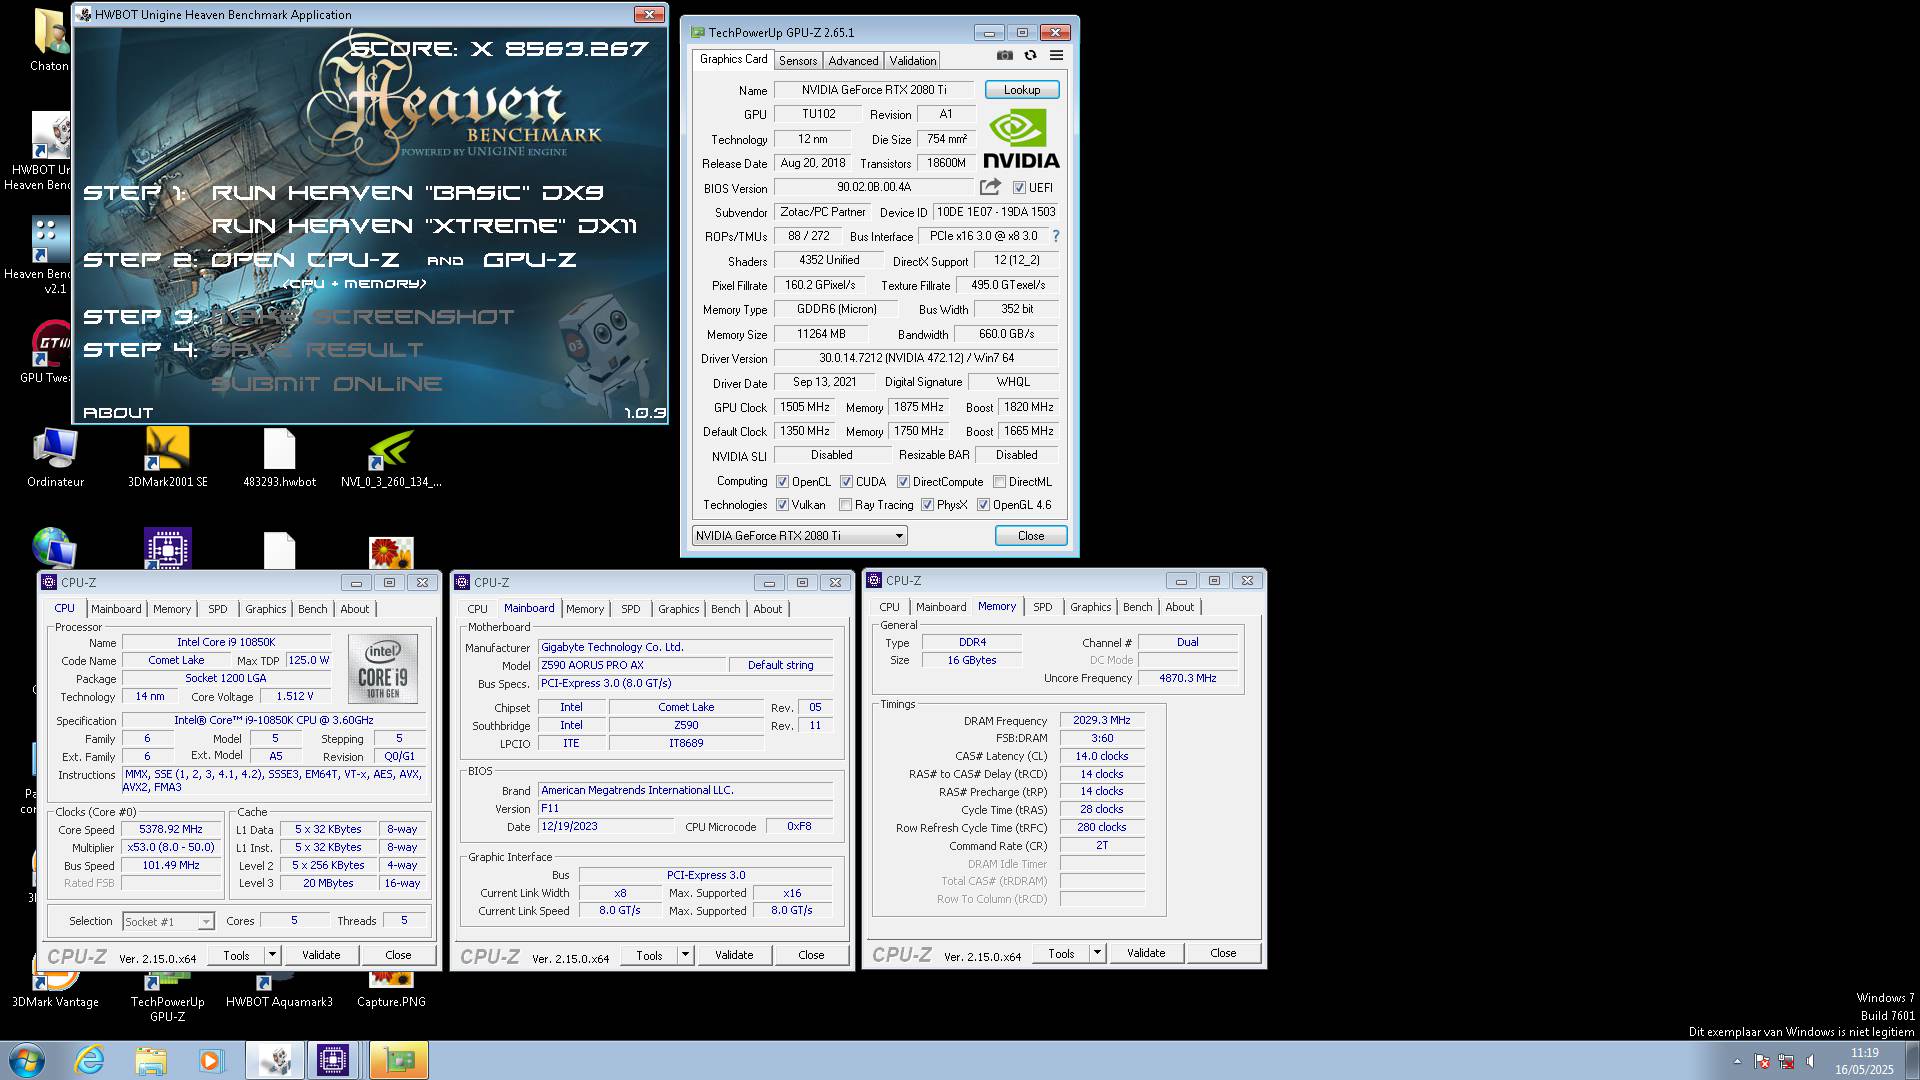This screenshot has height=1080, width=1920.
Task: Open Windows Media Player from the taskbar
Action: pyautogui.click(x=211, y=1060)
